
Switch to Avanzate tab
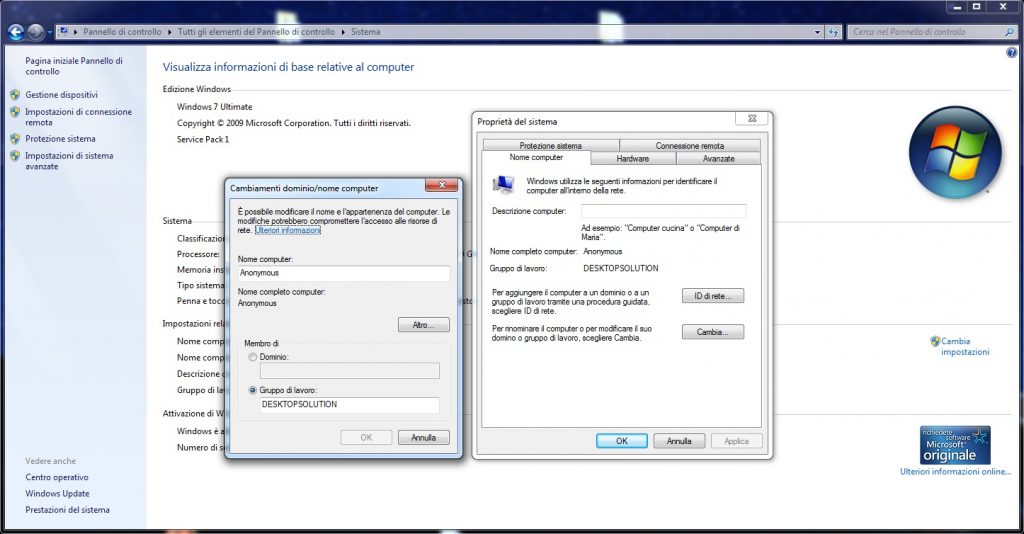(x=718, y=159)
